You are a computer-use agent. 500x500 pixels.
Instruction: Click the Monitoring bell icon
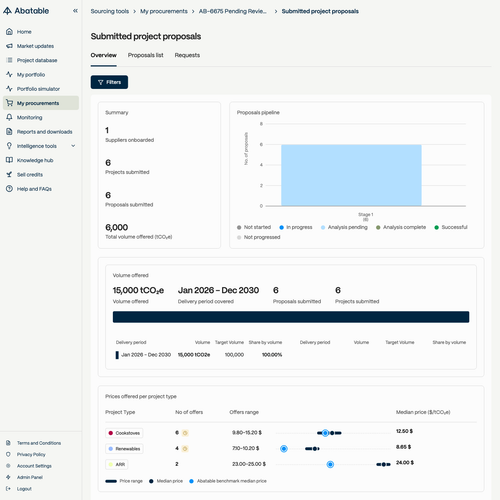click(9, 117)
